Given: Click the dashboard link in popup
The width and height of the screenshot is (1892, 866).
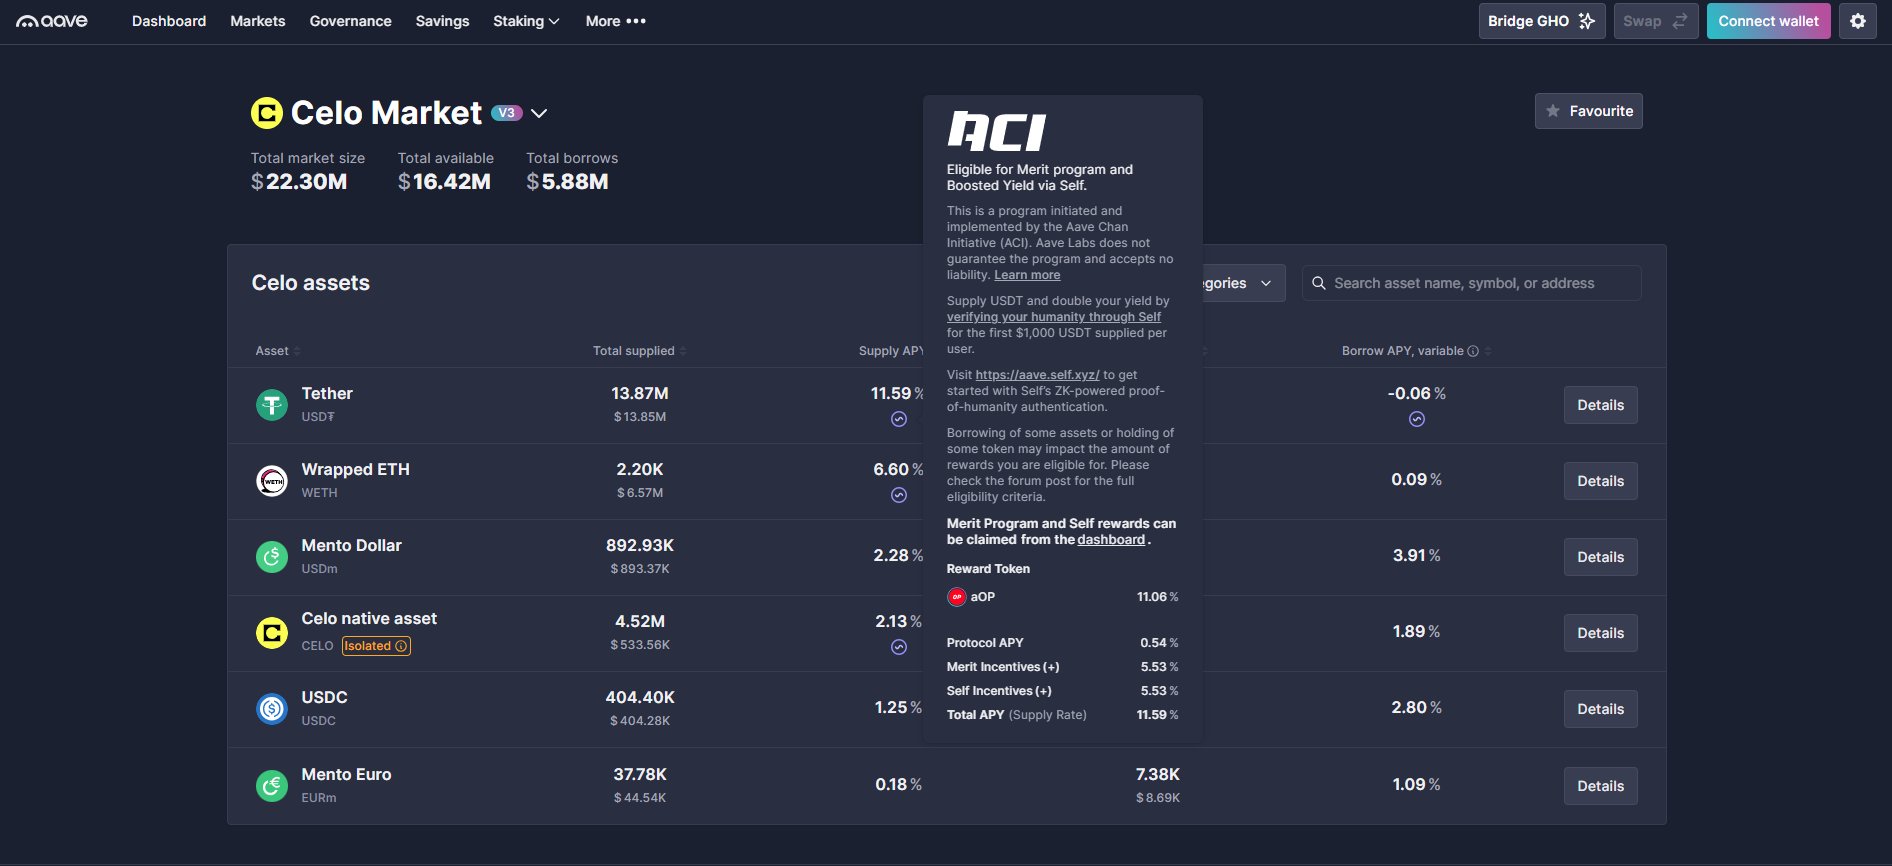Looking at the screenshot, I should 1111,540.
